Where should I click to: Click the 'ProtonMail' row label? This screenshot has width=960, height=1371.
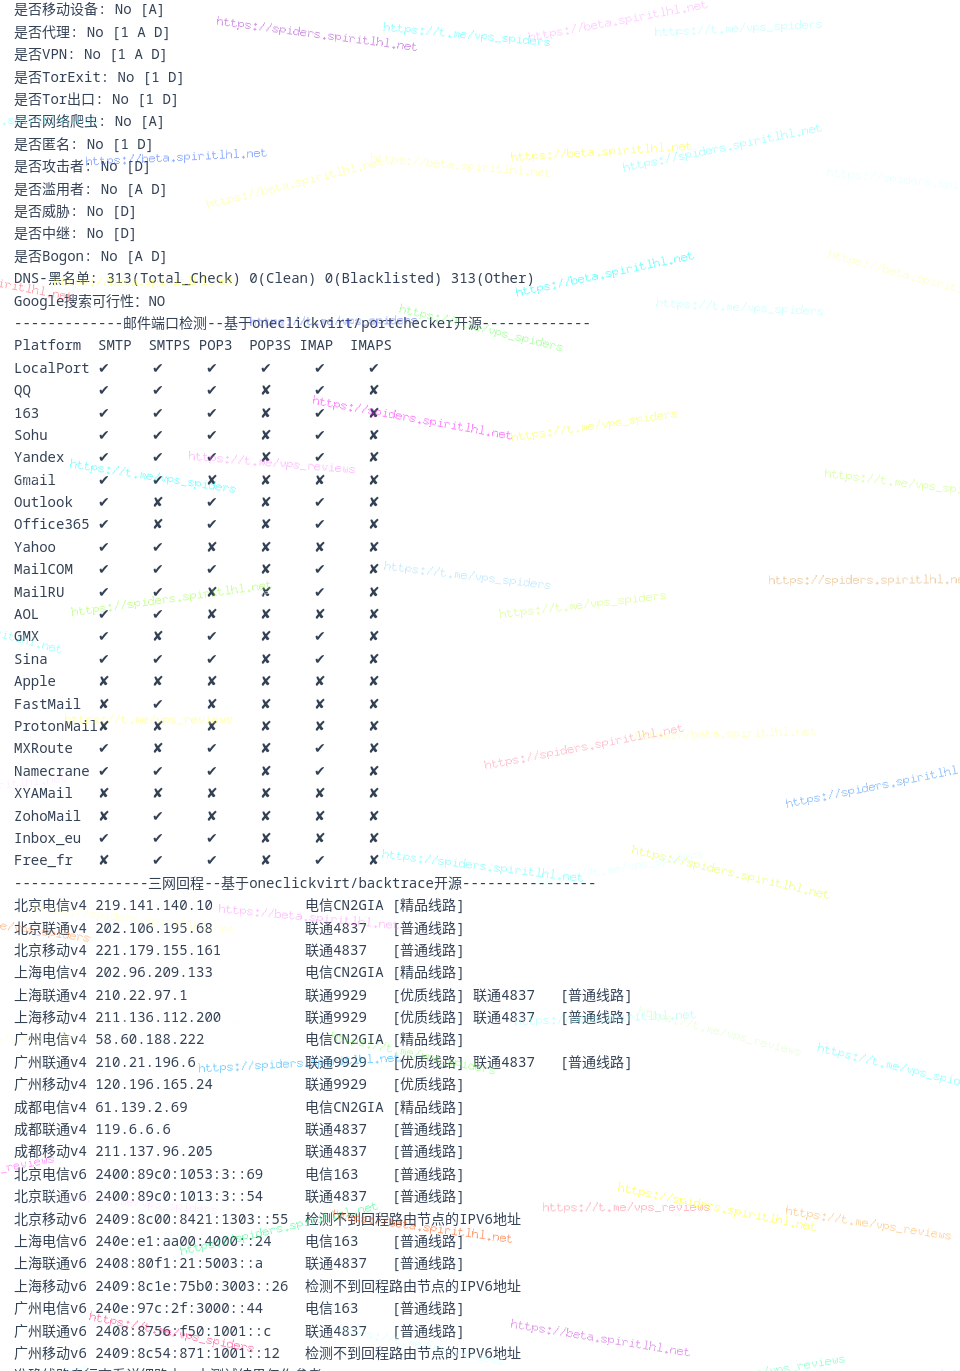[56, 727]
